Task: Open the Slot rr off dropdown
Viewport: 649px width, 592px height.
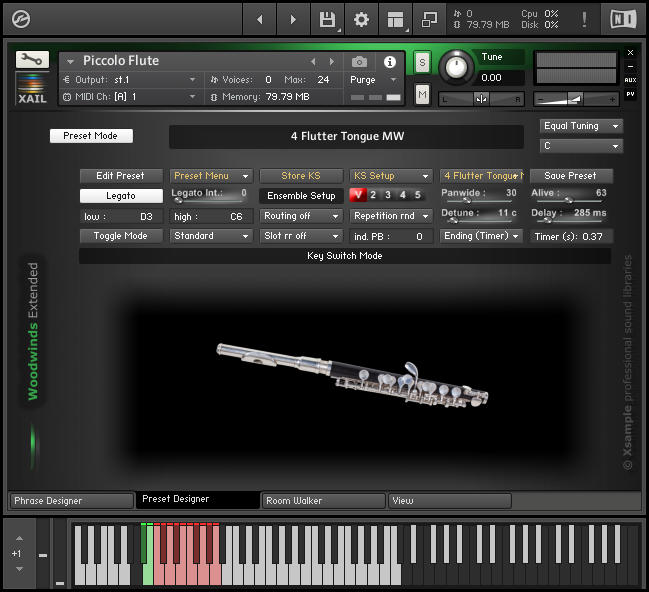Action: (x=301, y=236)
